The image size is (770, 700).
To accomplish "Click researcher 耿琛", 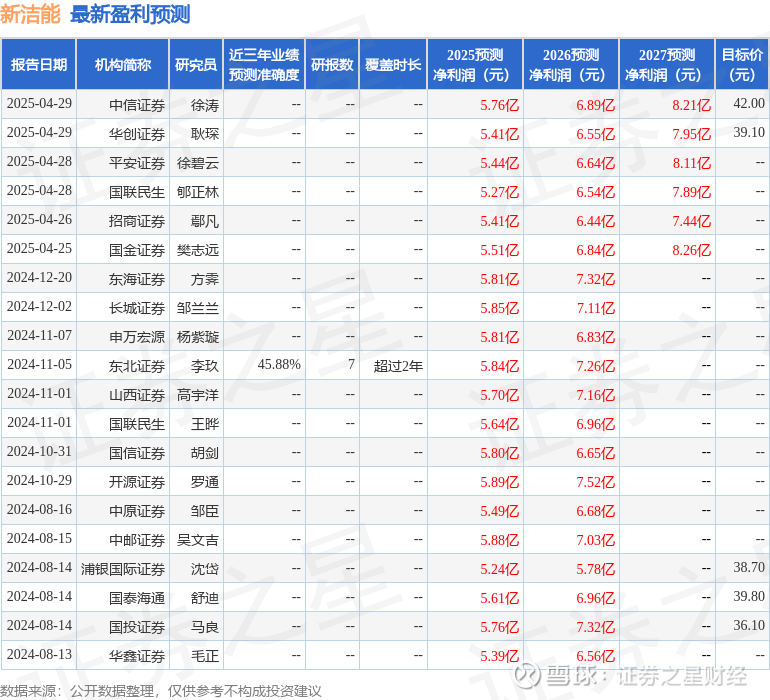I will [x=205, y=134].
